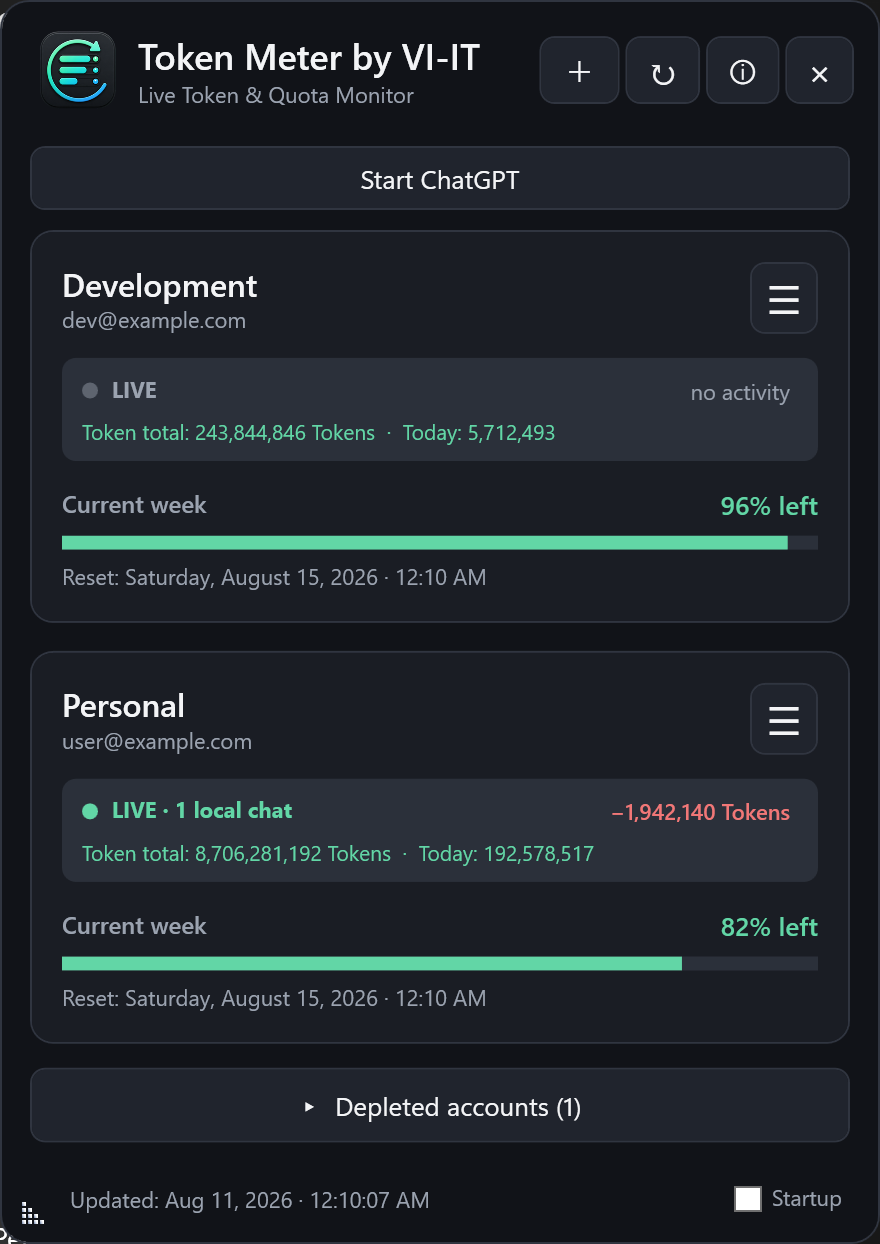Open the Personal account hamburger menu
Image resolution: width=880 pixels, height=1244 pixels.
point(784,719)
